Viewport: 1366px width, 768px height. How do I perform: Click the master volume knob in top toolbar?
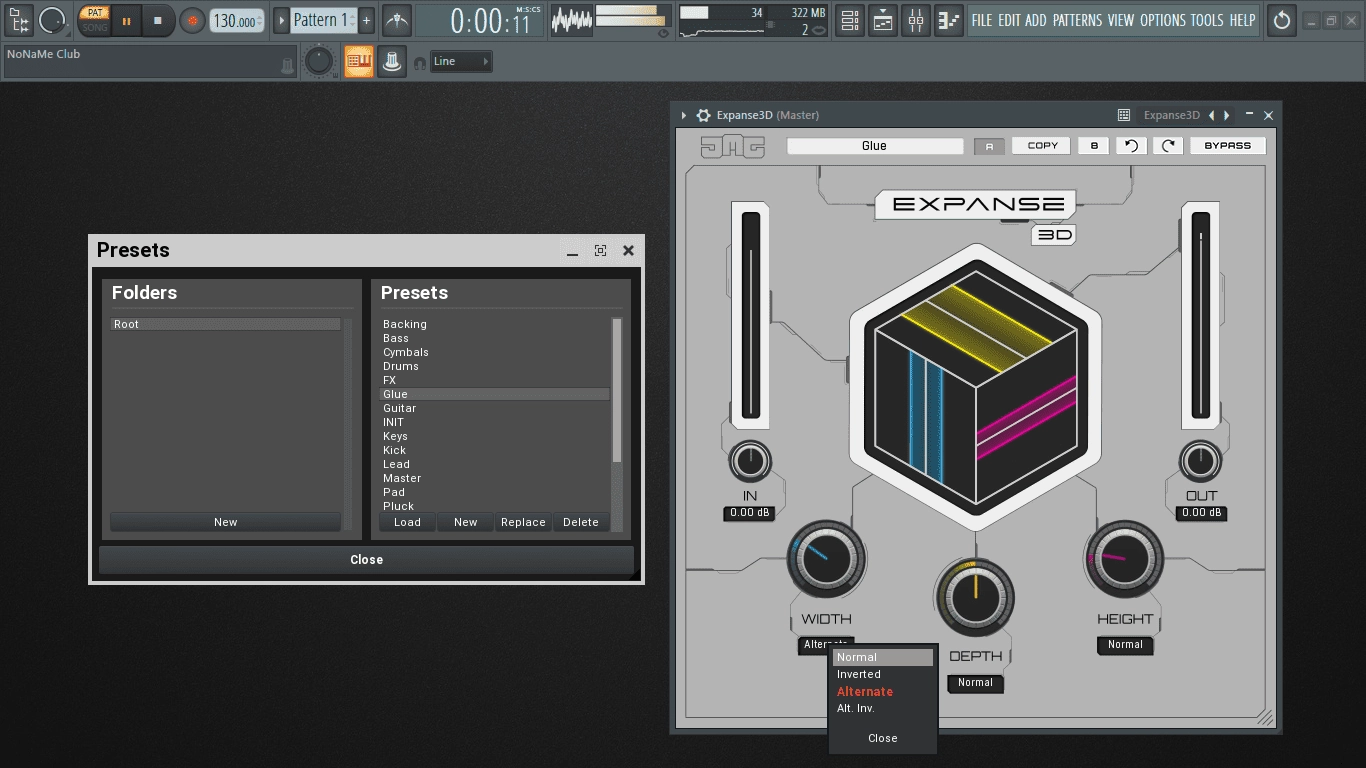coord(52,19)
